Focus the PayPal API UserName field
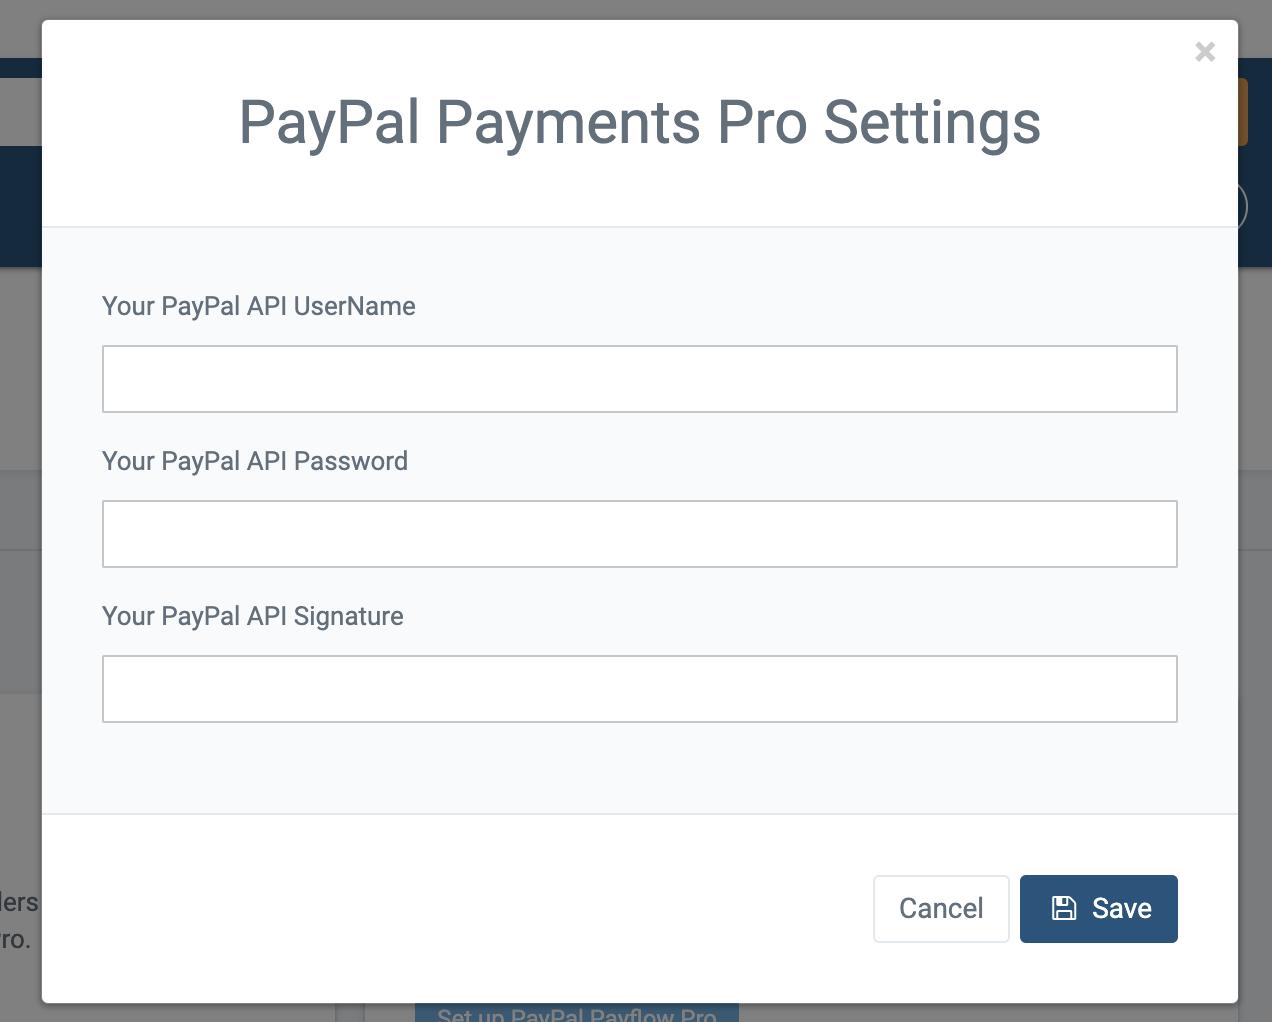Image resolution: width=1272 pixels, height=1022 pixels. [640, 379]
